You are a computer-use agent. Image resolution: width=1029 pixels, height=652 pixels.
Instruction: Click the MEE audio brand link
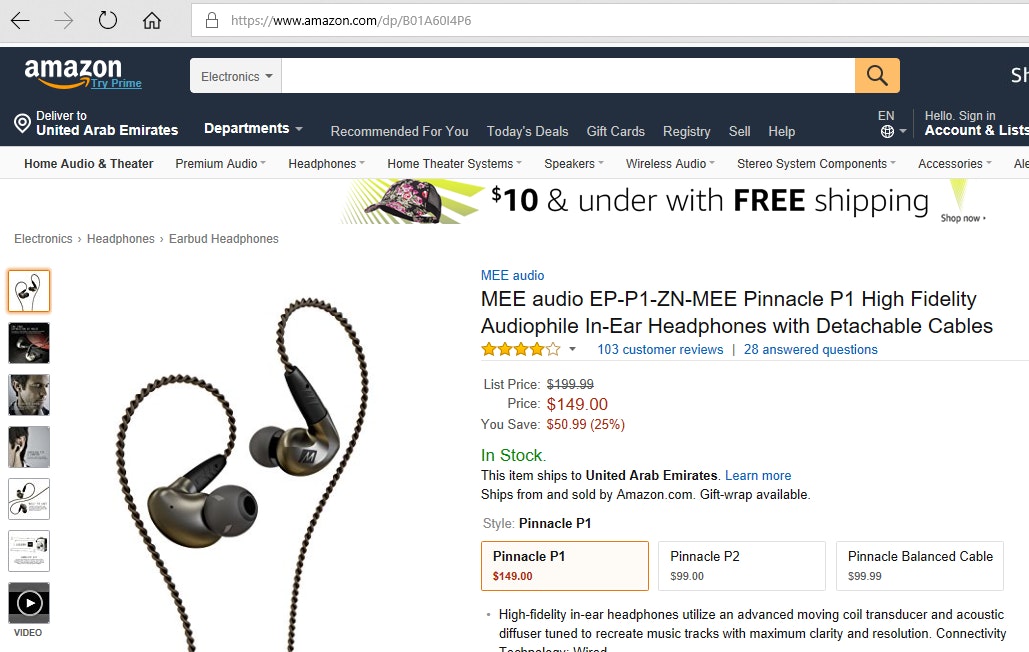(x=513, y=275)
